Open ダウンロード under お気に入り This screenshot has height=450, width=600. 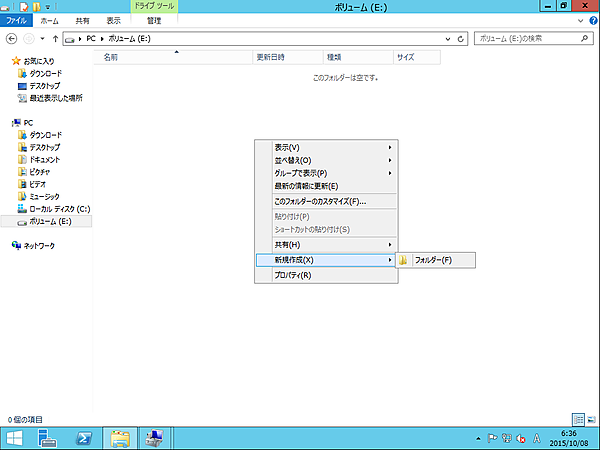[x=40, y=73]
